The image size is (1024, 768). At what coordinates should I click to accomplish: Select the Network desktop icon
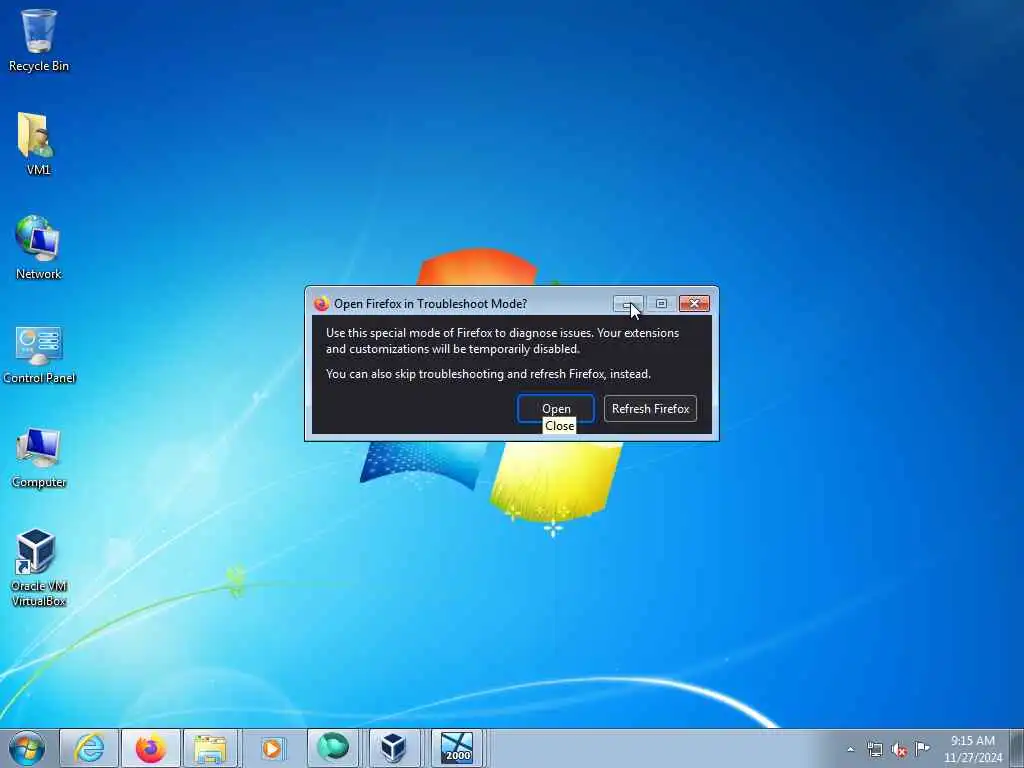38,248
